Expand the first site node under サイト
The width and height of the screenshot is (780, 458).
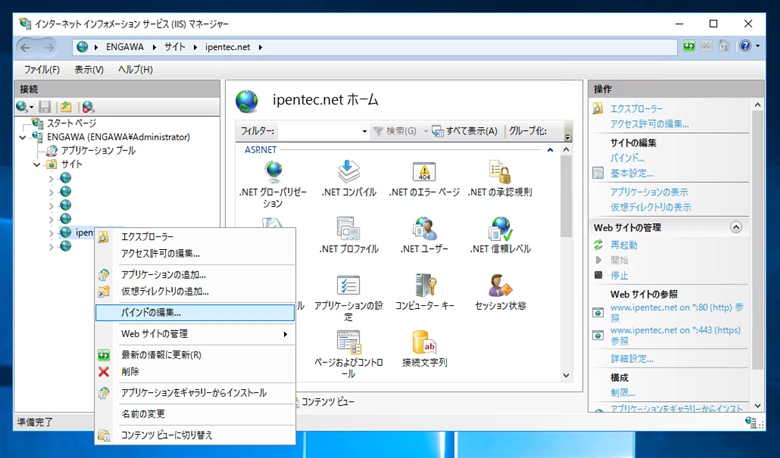click(x=51, y=178)
